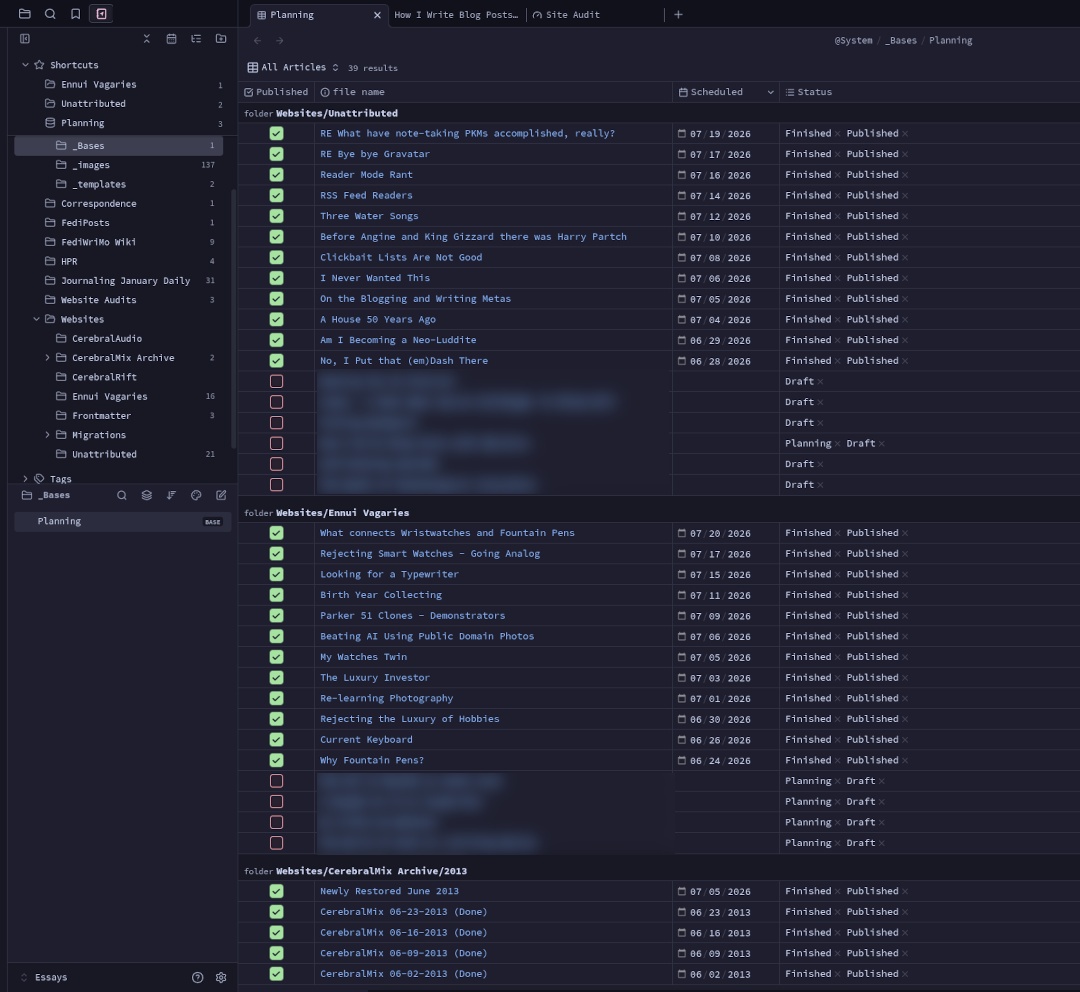1080x992 pixels.
Task: Open Looking for a Typewriter article
Action: pyautogui.click(x=389, y=575)
